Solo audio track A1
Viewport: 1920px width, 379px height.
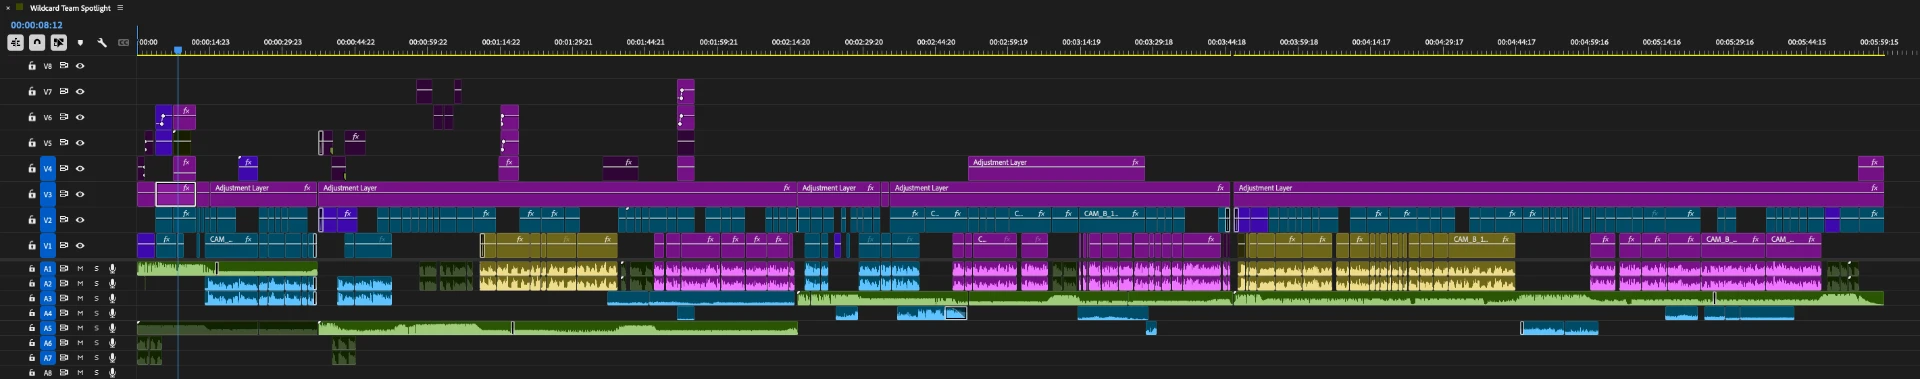(96, 268)
